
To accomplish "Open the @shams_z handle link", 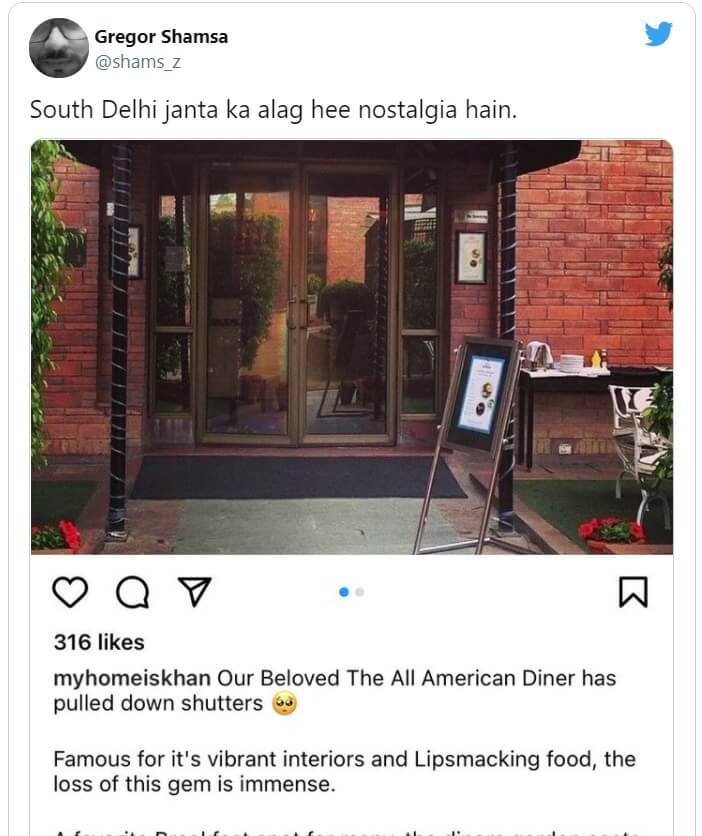I will [x=138, y=62].
